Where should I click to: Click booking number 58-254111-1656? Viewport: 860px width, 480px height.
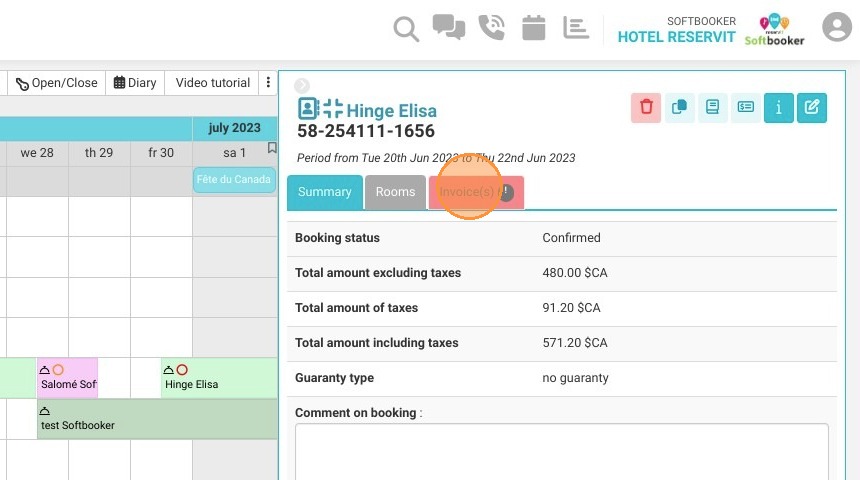point(366,131)
